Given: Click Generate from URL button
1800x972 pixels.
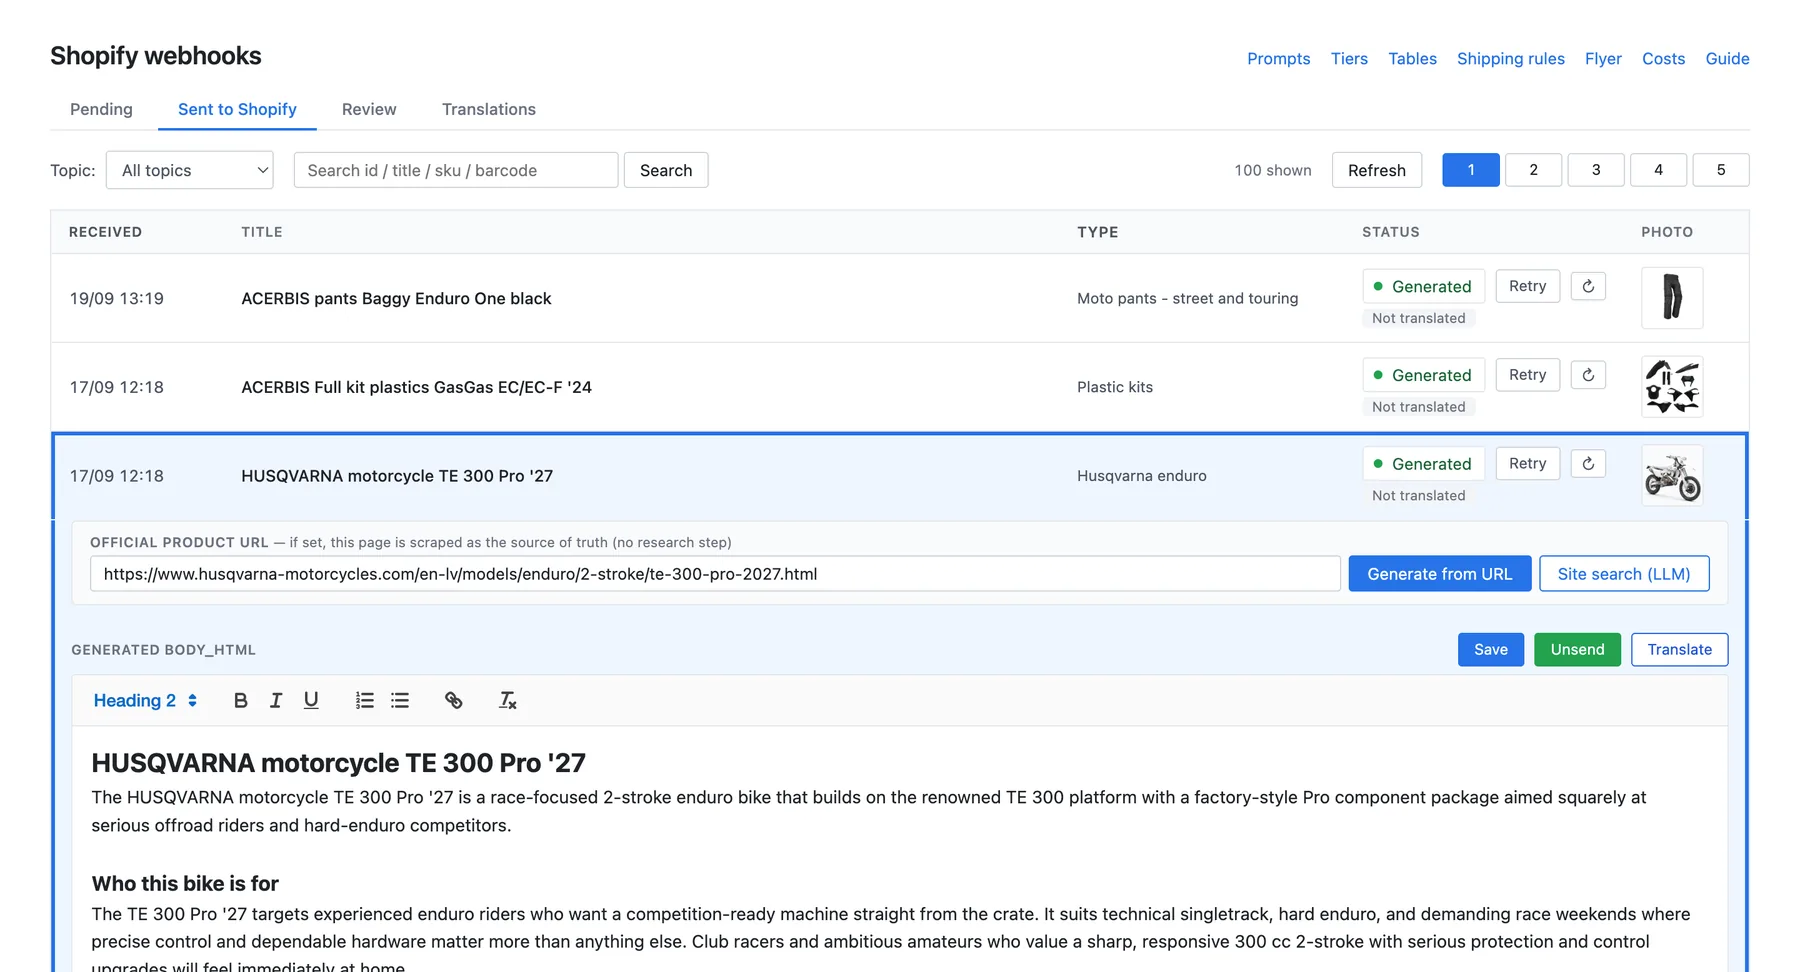Looking at the screenshot, I should pos(1439,574).
